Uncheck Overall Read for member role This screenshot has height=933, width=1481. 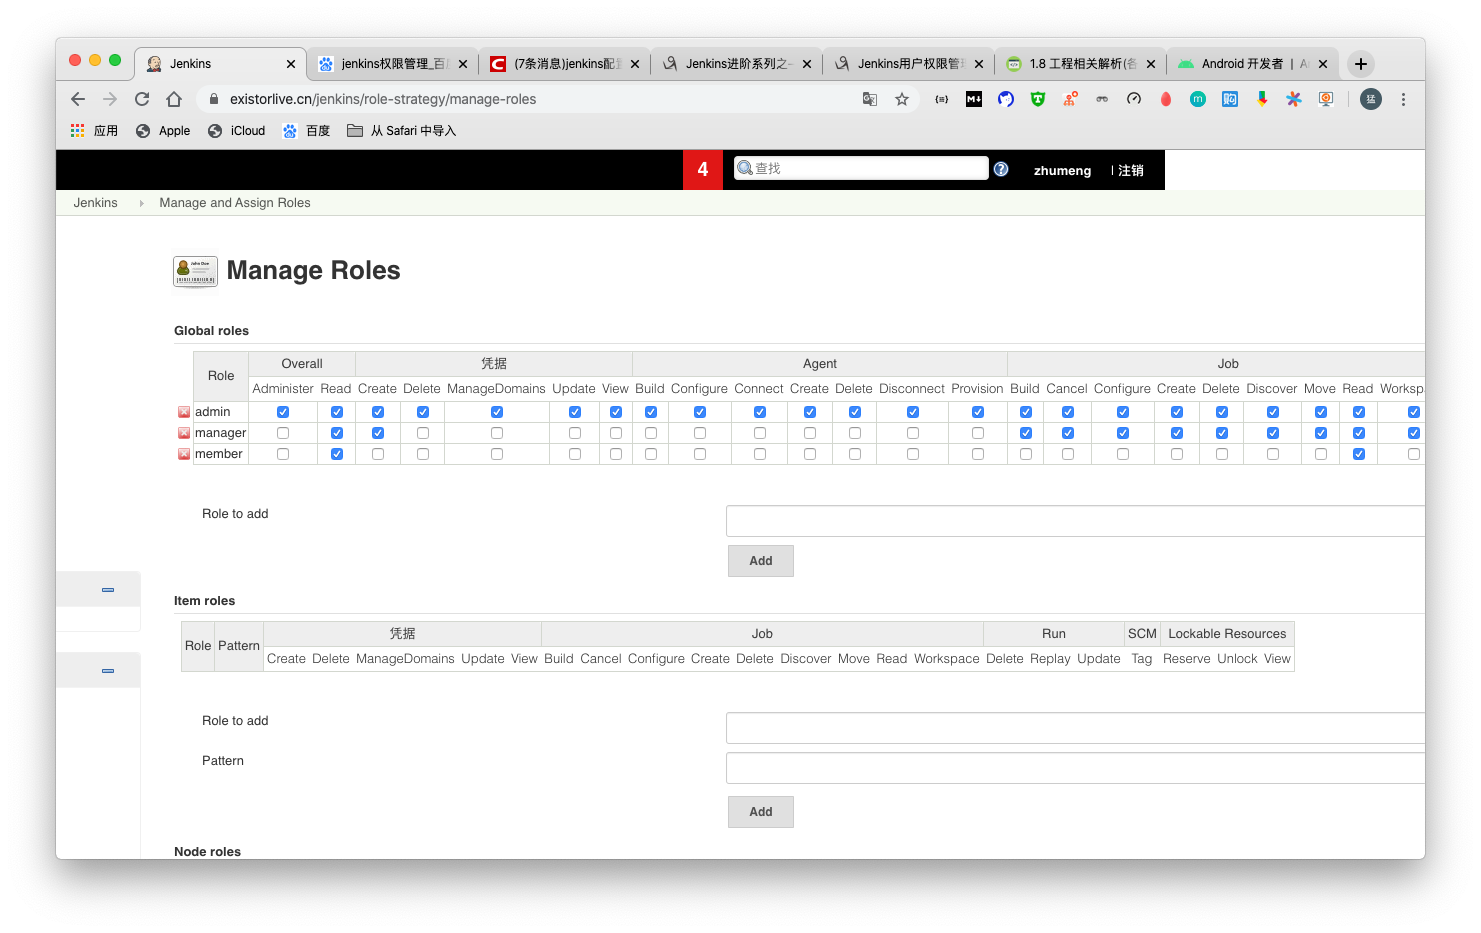[x=337, y=454]
